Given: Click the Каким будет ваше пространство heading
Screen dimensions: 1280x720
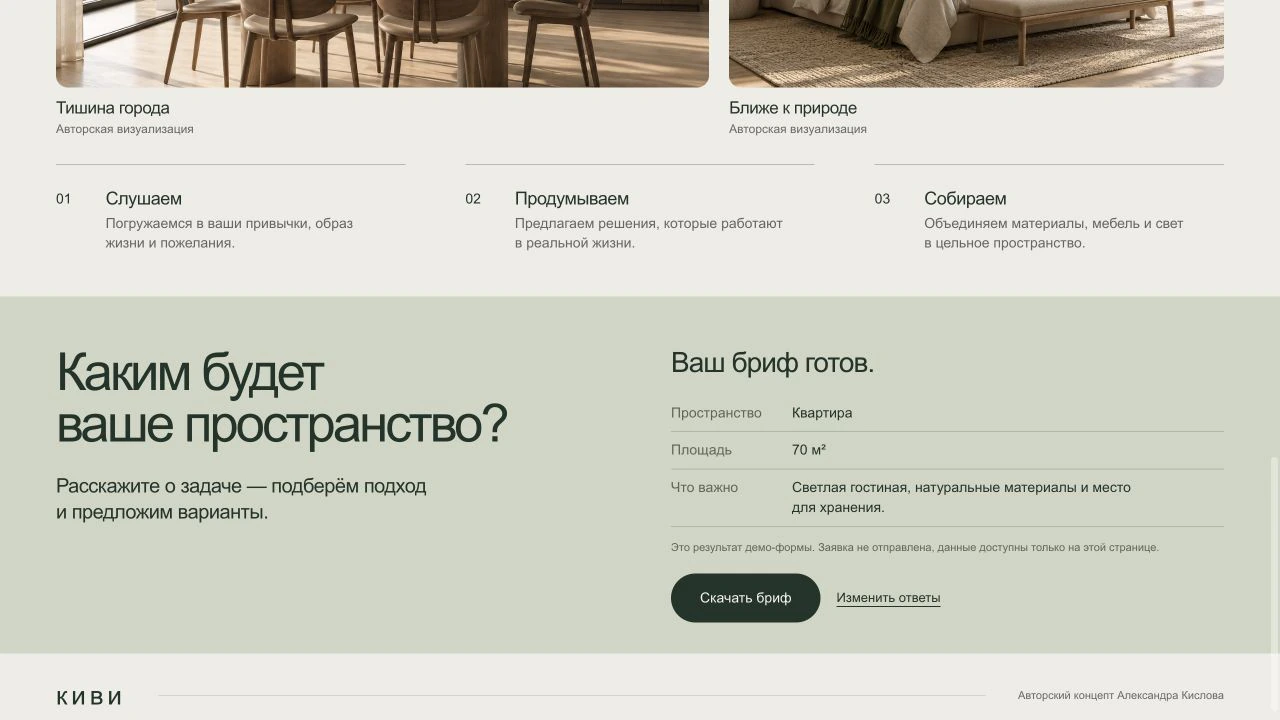Looking at the screenshot, I should coord(282,398).
